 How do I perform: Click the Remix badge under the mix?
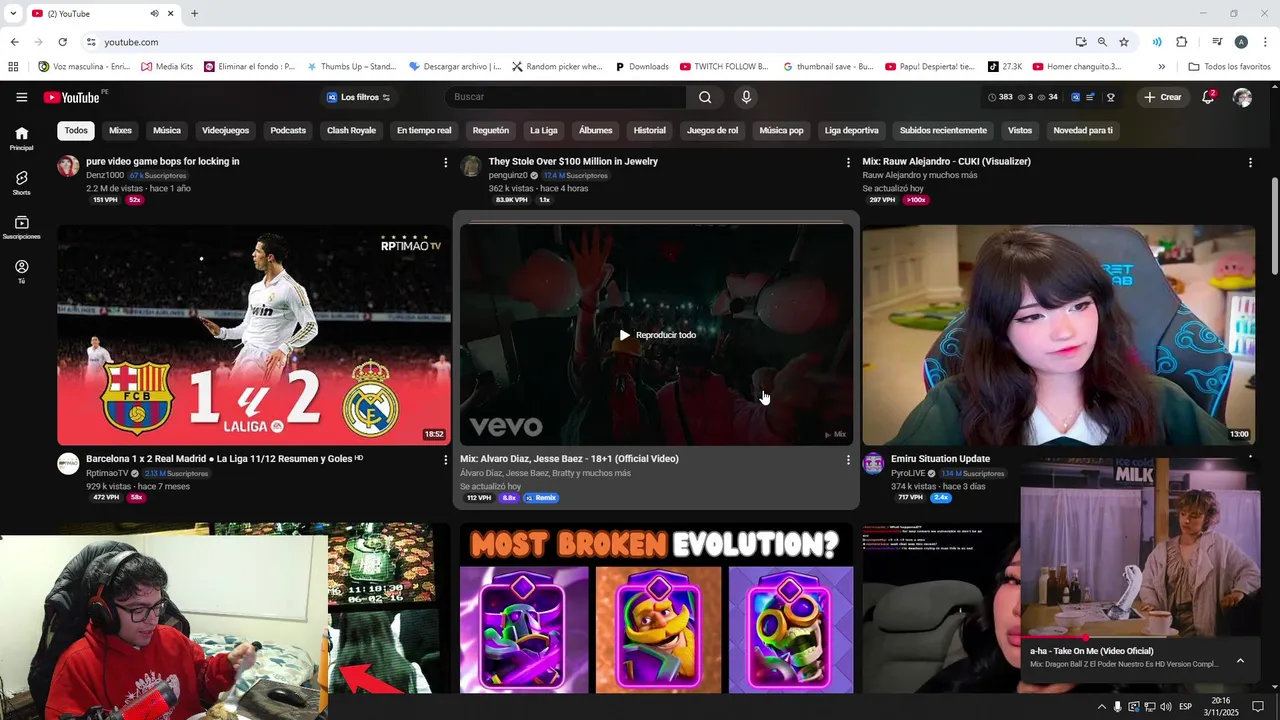point(541,498)
